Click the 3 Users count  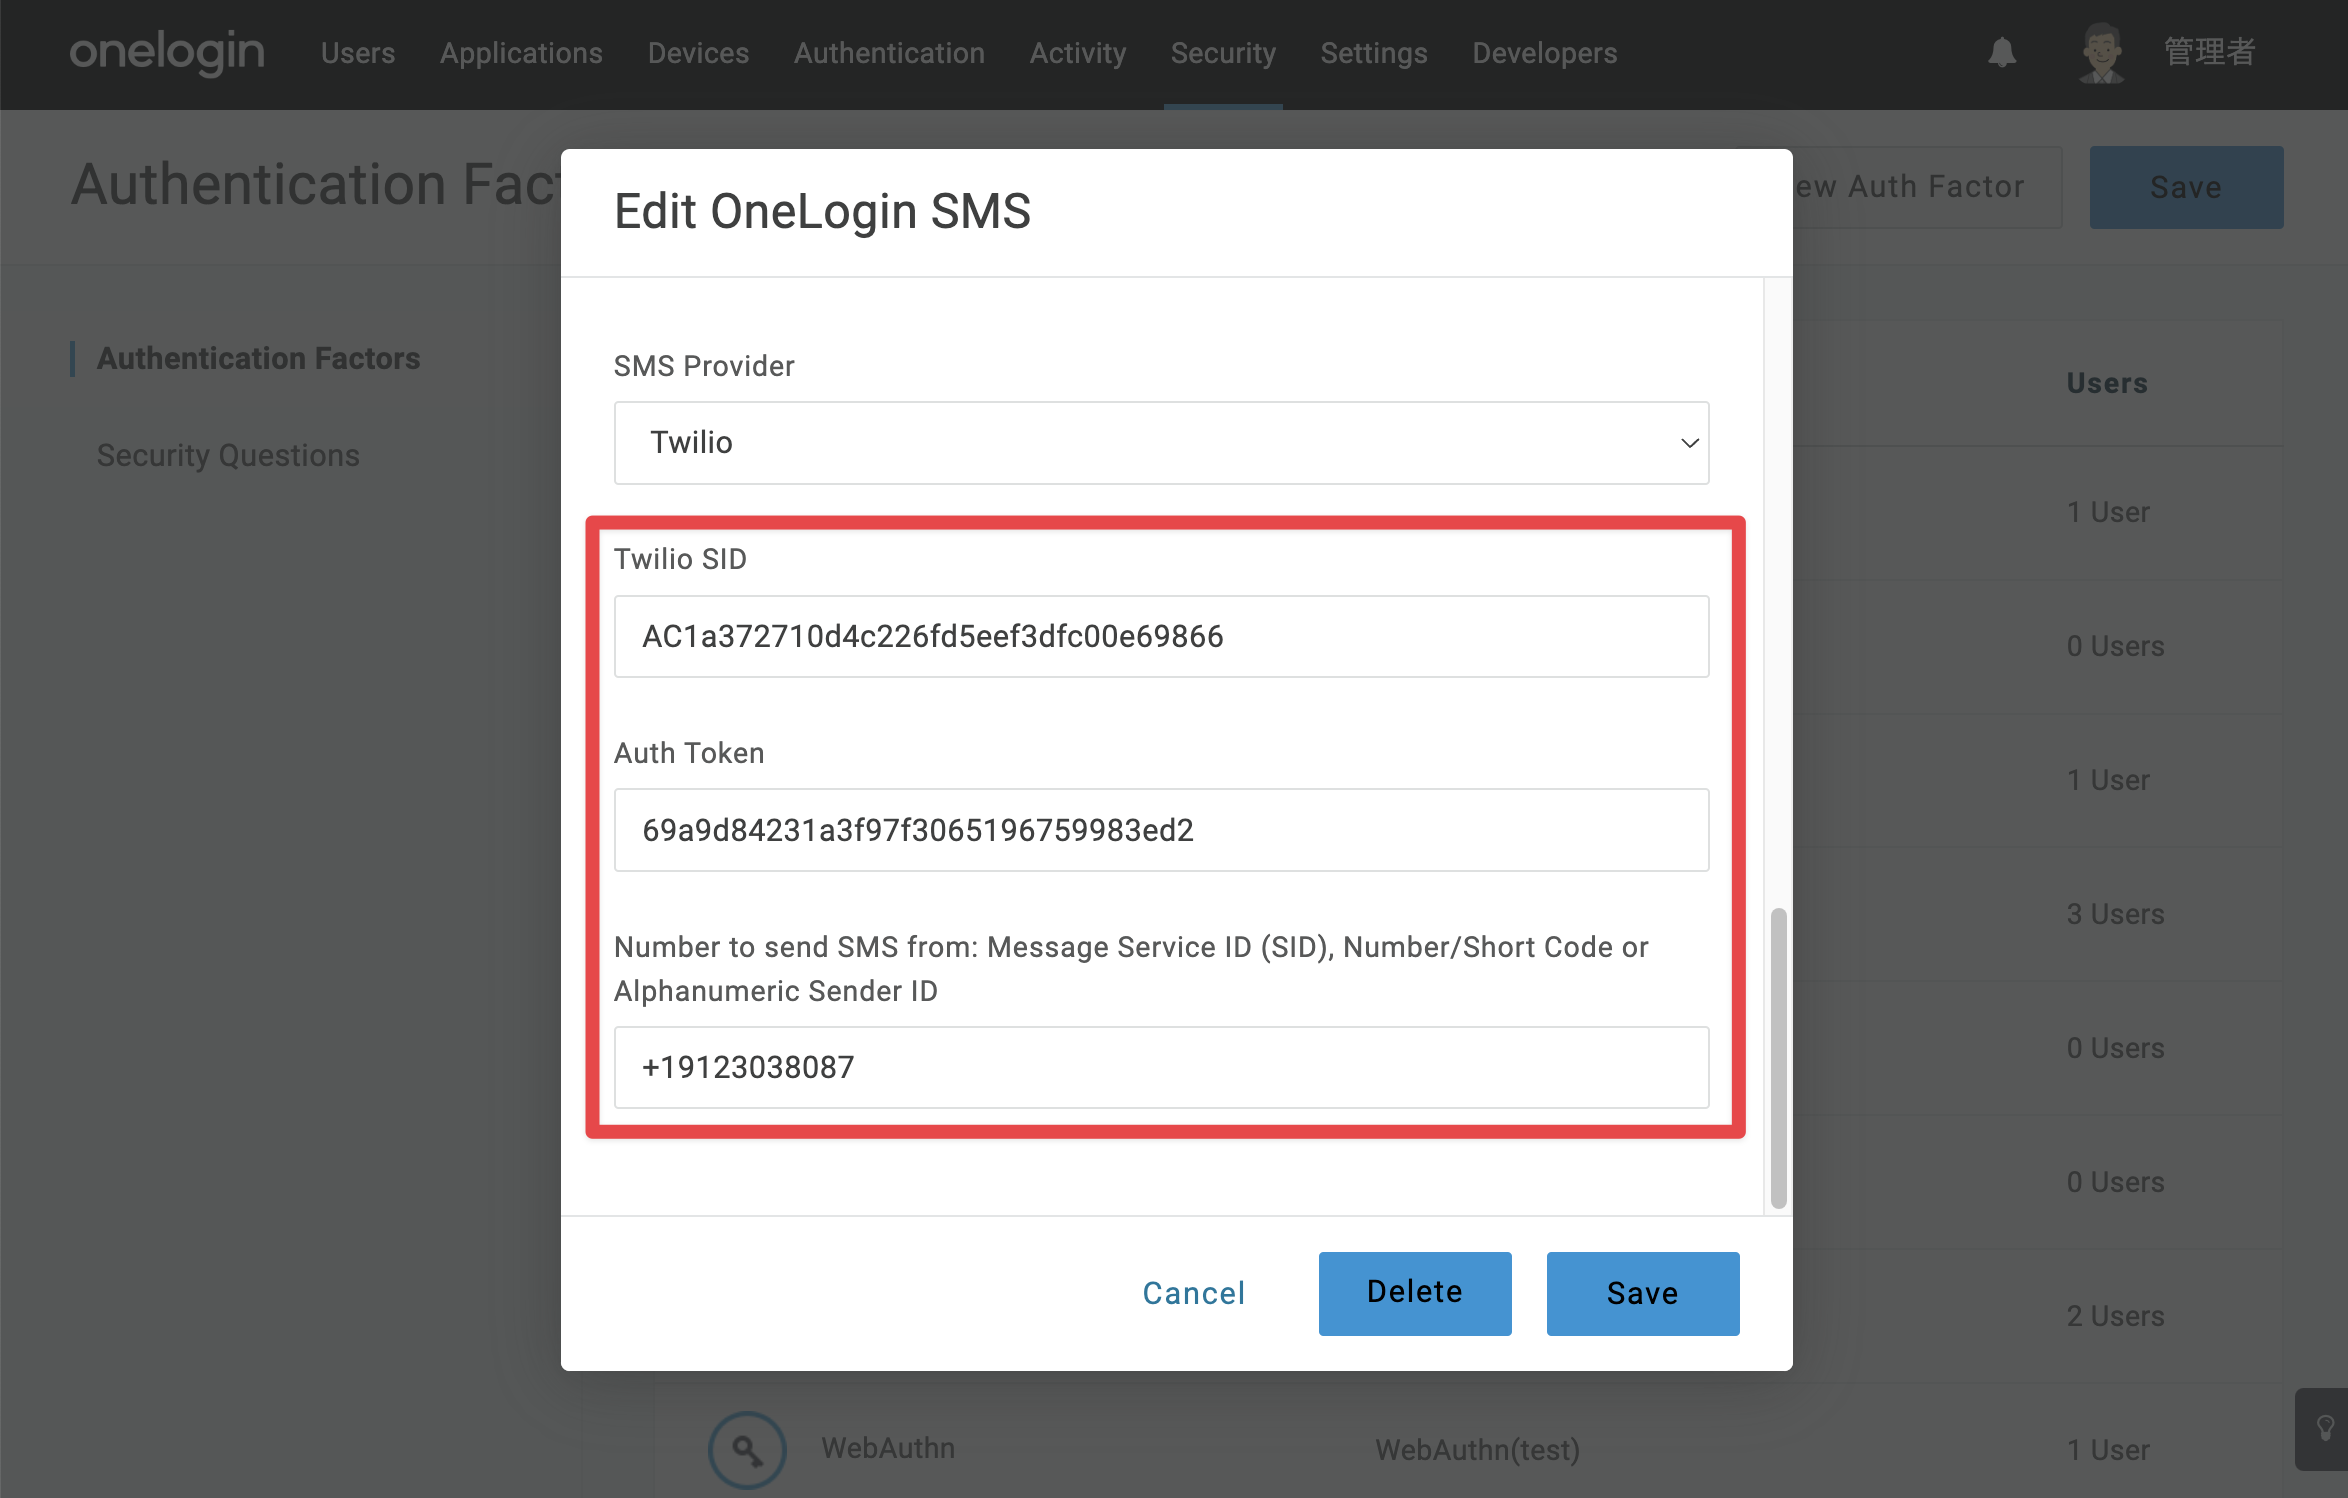tap(2115, 914)
